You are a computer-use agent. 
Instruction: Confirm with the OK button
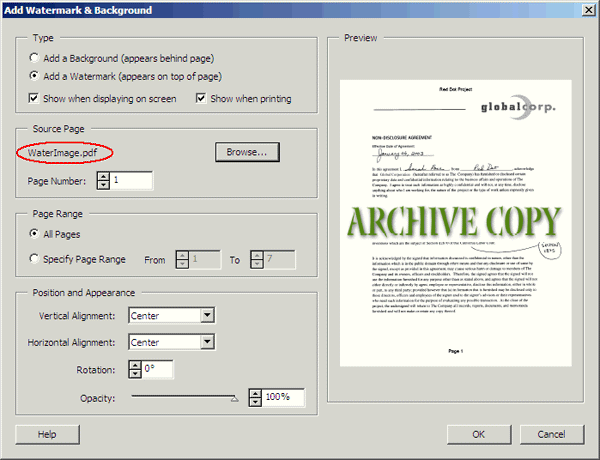pos(479,435)
